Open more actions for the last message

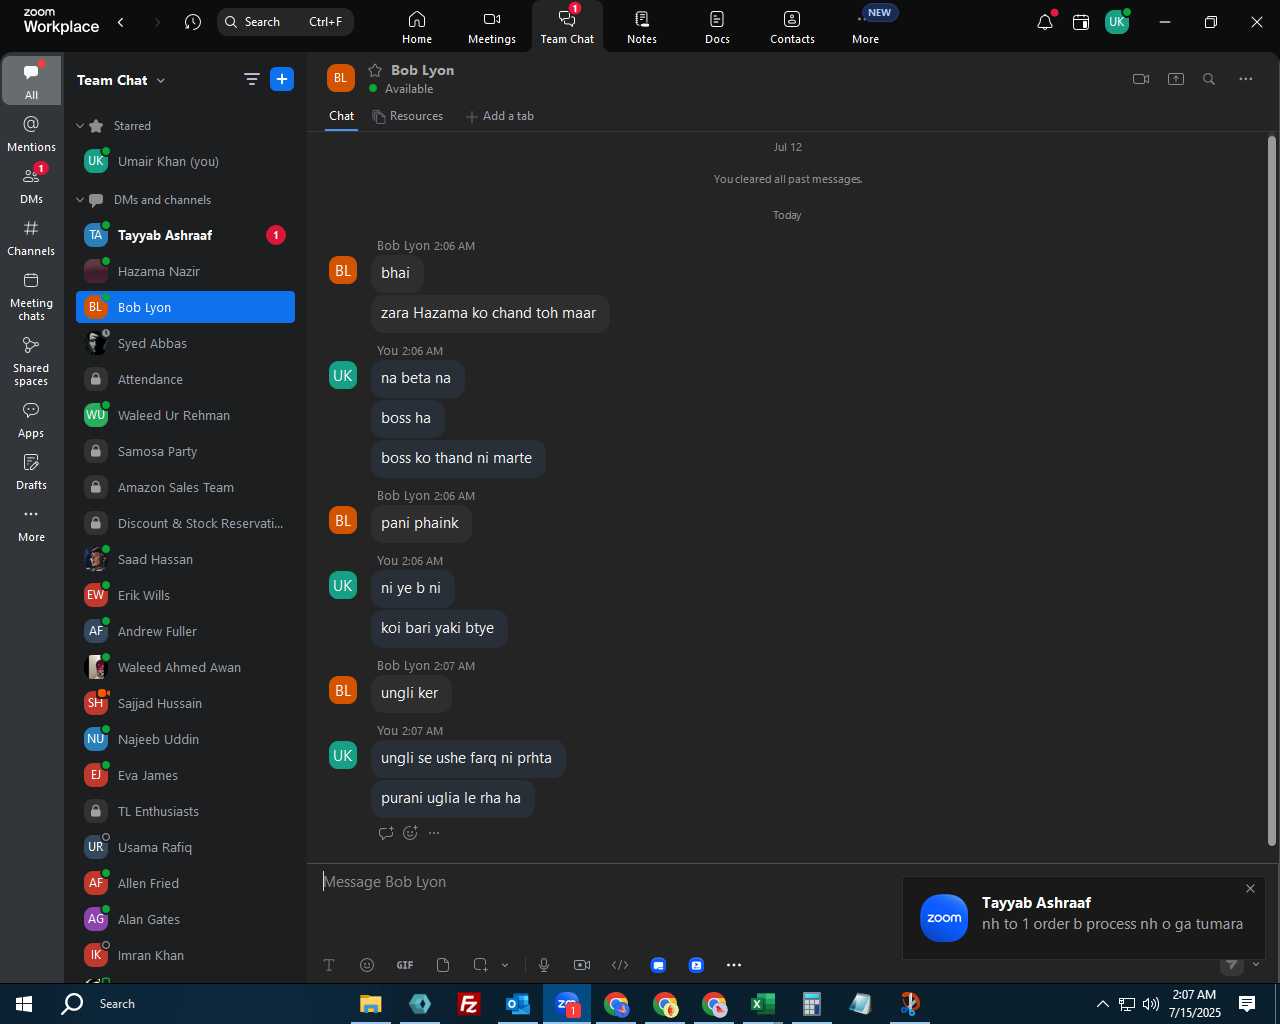coord(434,833)
